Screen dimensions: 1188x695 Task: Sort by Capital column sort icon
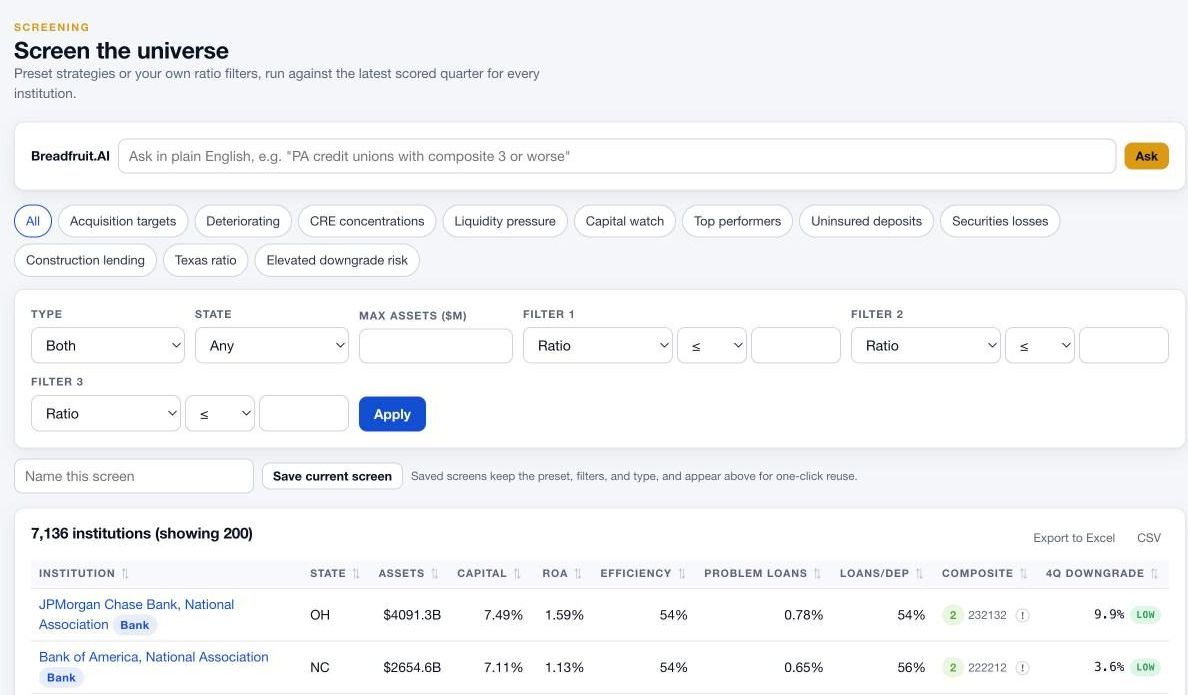coord(517,574)
